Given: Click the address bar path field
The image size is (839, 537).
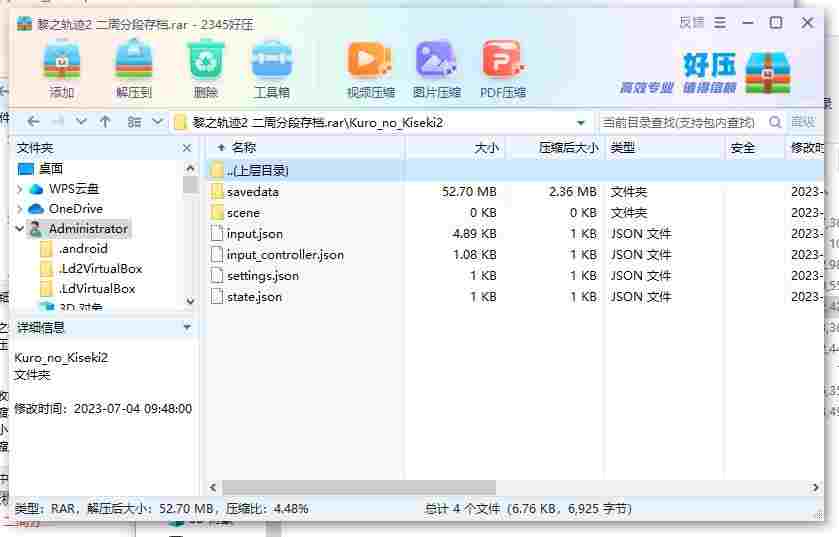Looking at the screenshot, I should pyautogui.click(x=375, y=123).
